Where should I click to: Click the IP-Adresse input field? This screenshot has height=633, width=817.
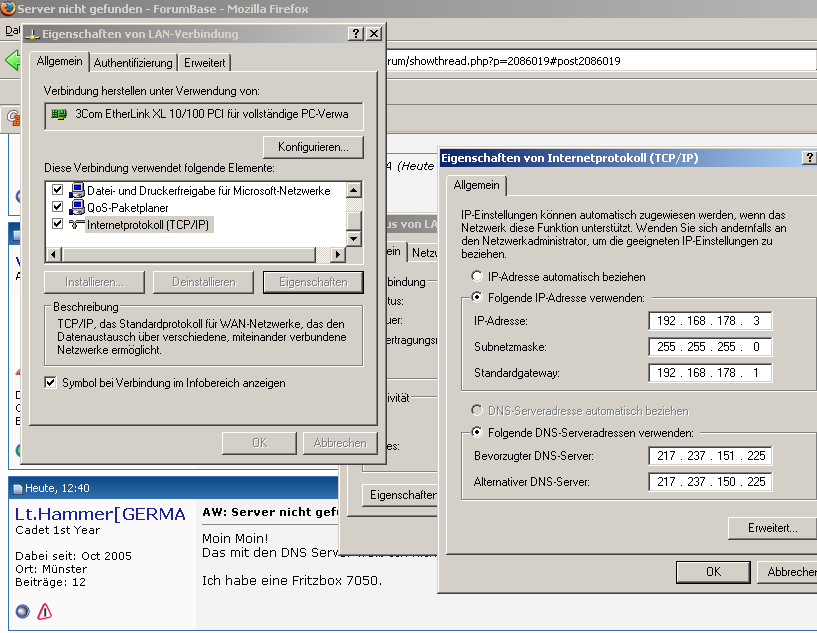710,321
